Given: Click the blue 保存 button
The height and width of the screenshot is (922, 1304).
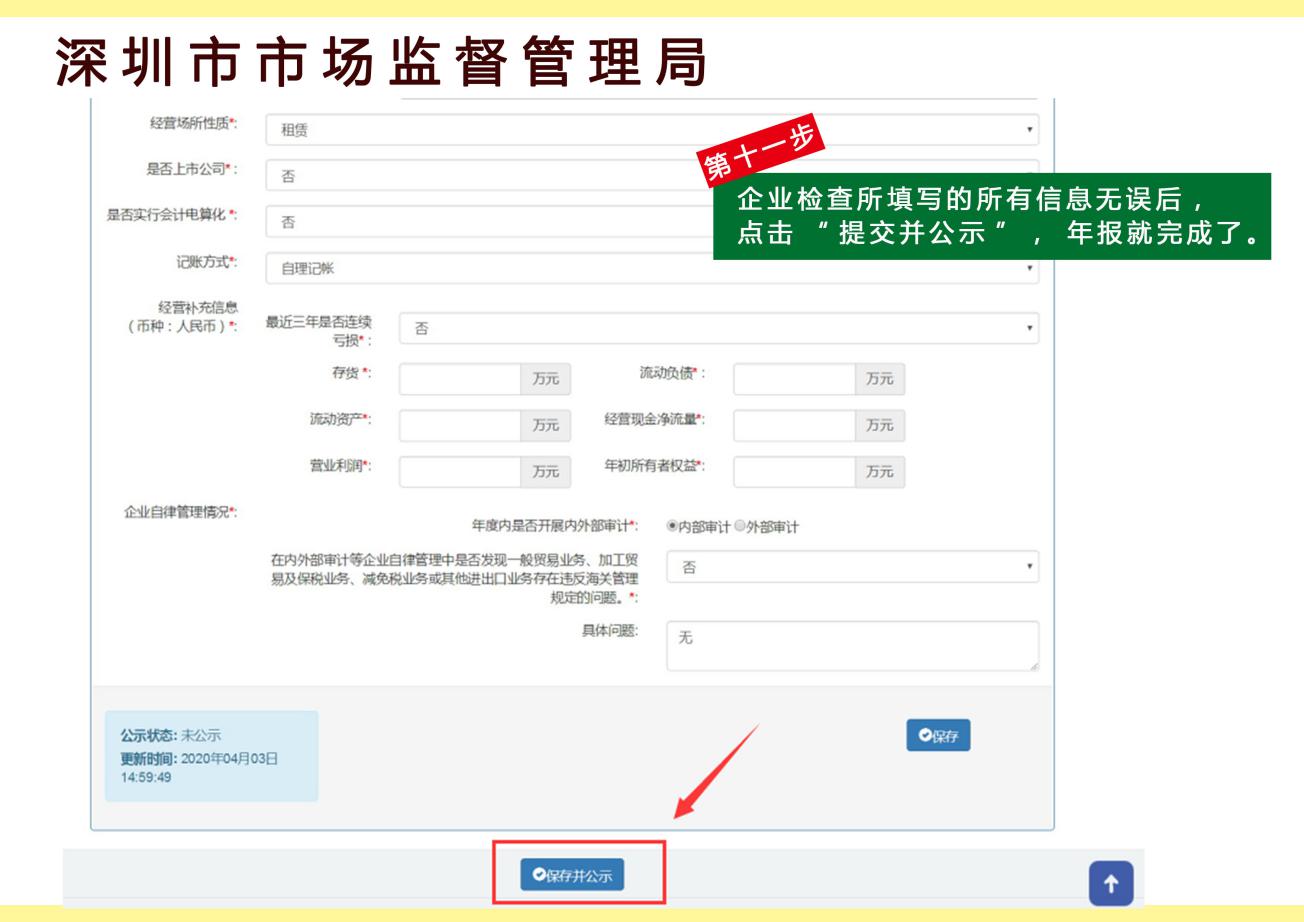Looking at the screenshot, I should pyautogui.click(x=938, y=735).
